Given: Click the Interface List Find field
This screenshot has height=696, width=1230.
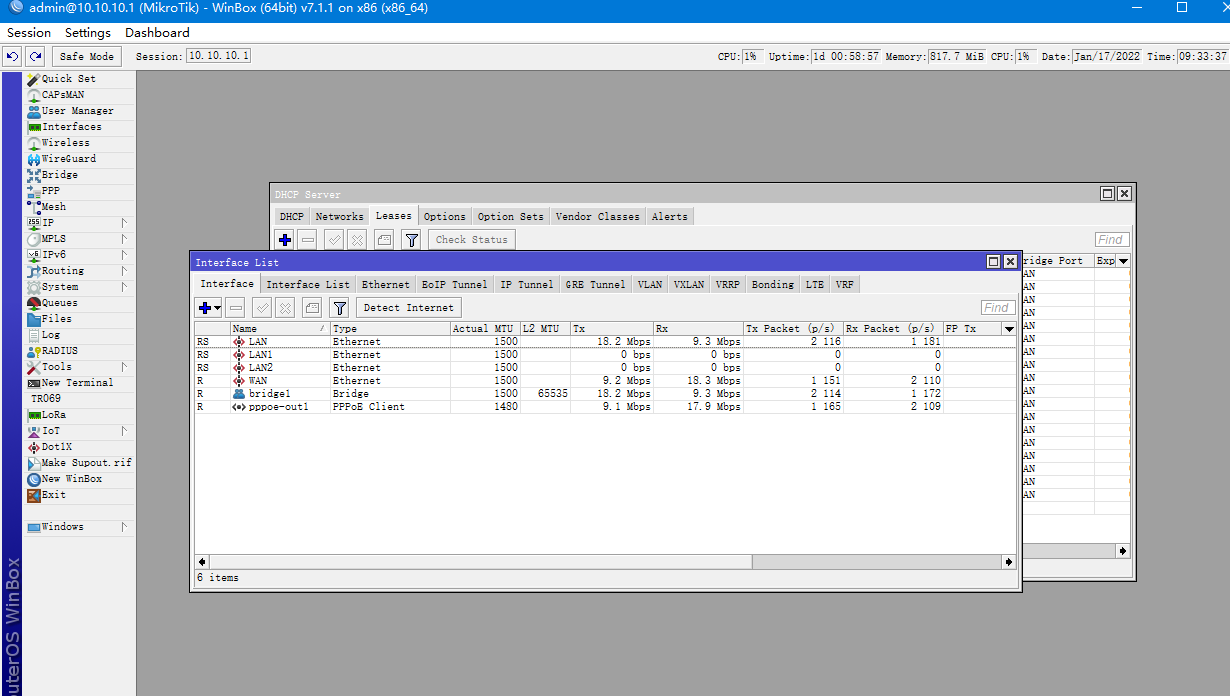Looking at the screenshot, I should (x=998, y=308).
